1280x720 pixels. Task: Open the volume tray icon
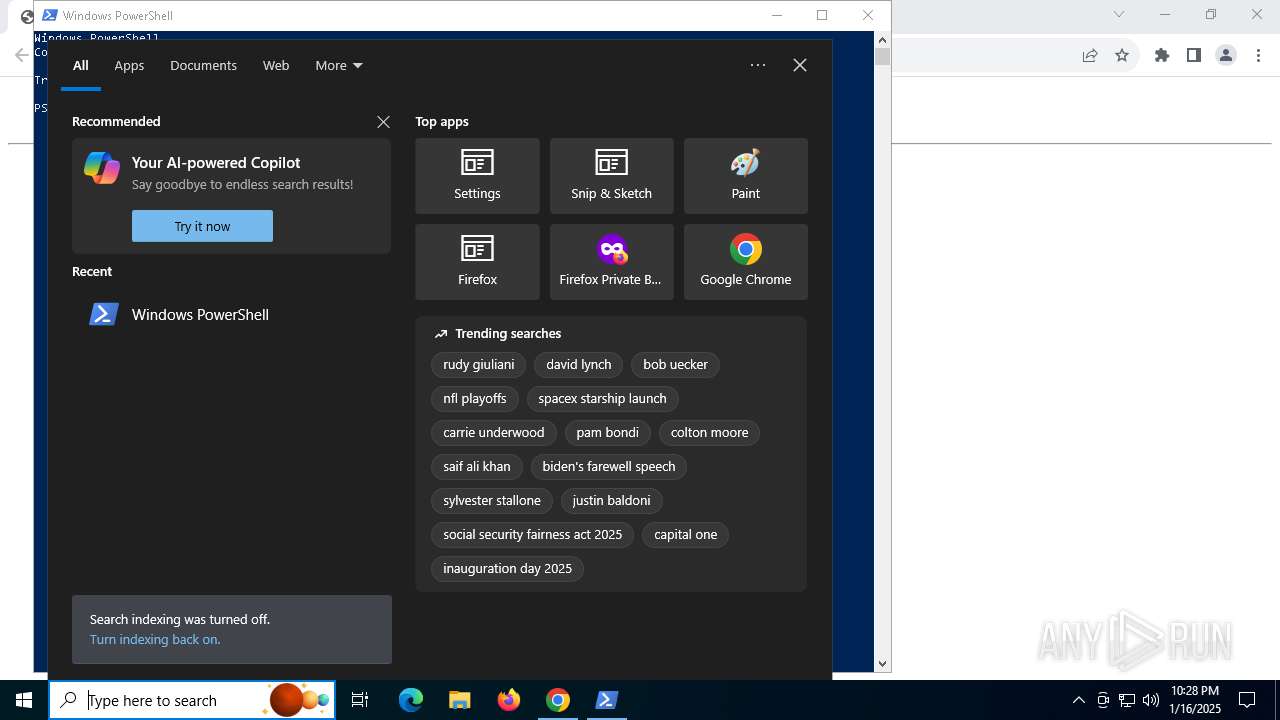[x=1151, y=700]
